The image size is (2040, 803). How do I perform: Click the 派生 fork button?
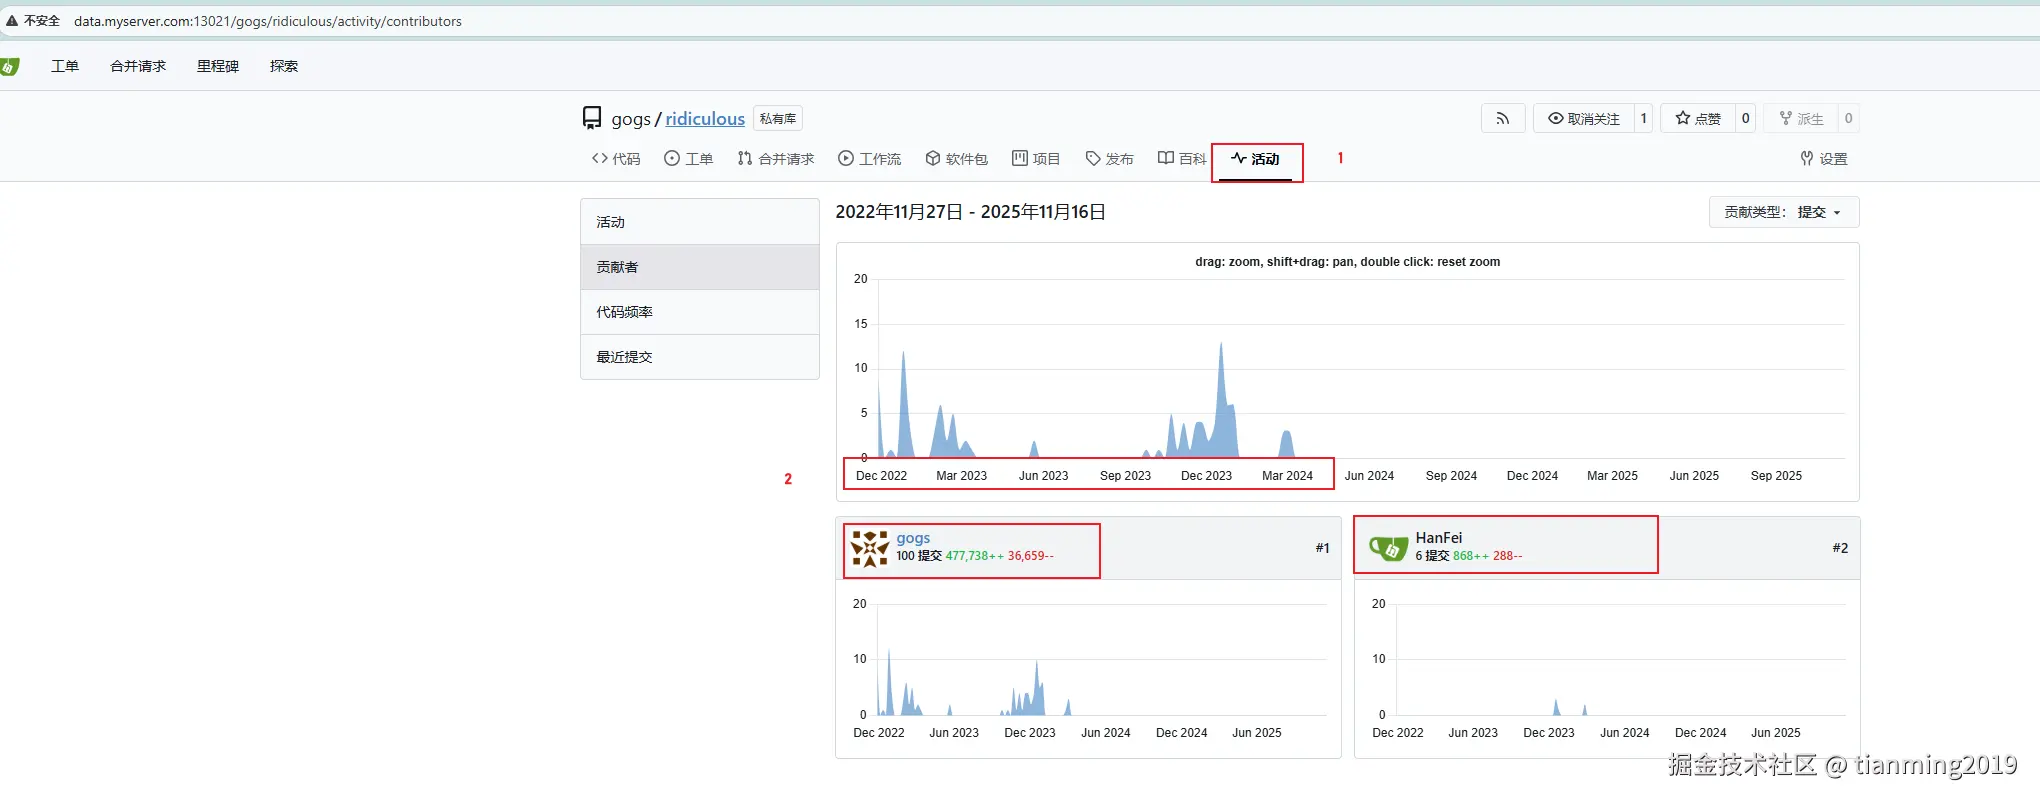1801,118
